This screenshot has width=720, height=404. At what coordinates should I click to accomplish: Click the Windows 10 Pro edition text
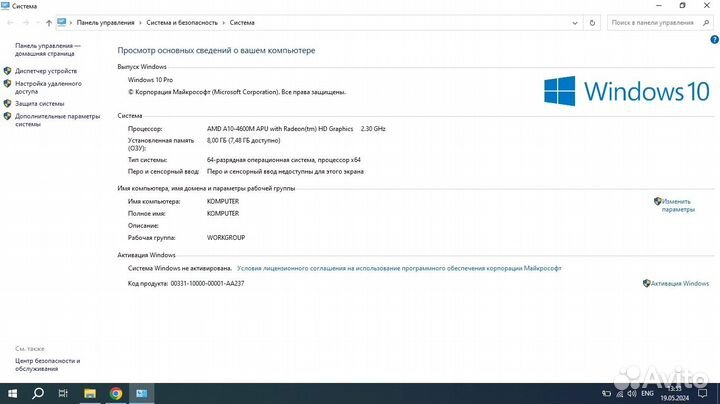coord(150,80)
